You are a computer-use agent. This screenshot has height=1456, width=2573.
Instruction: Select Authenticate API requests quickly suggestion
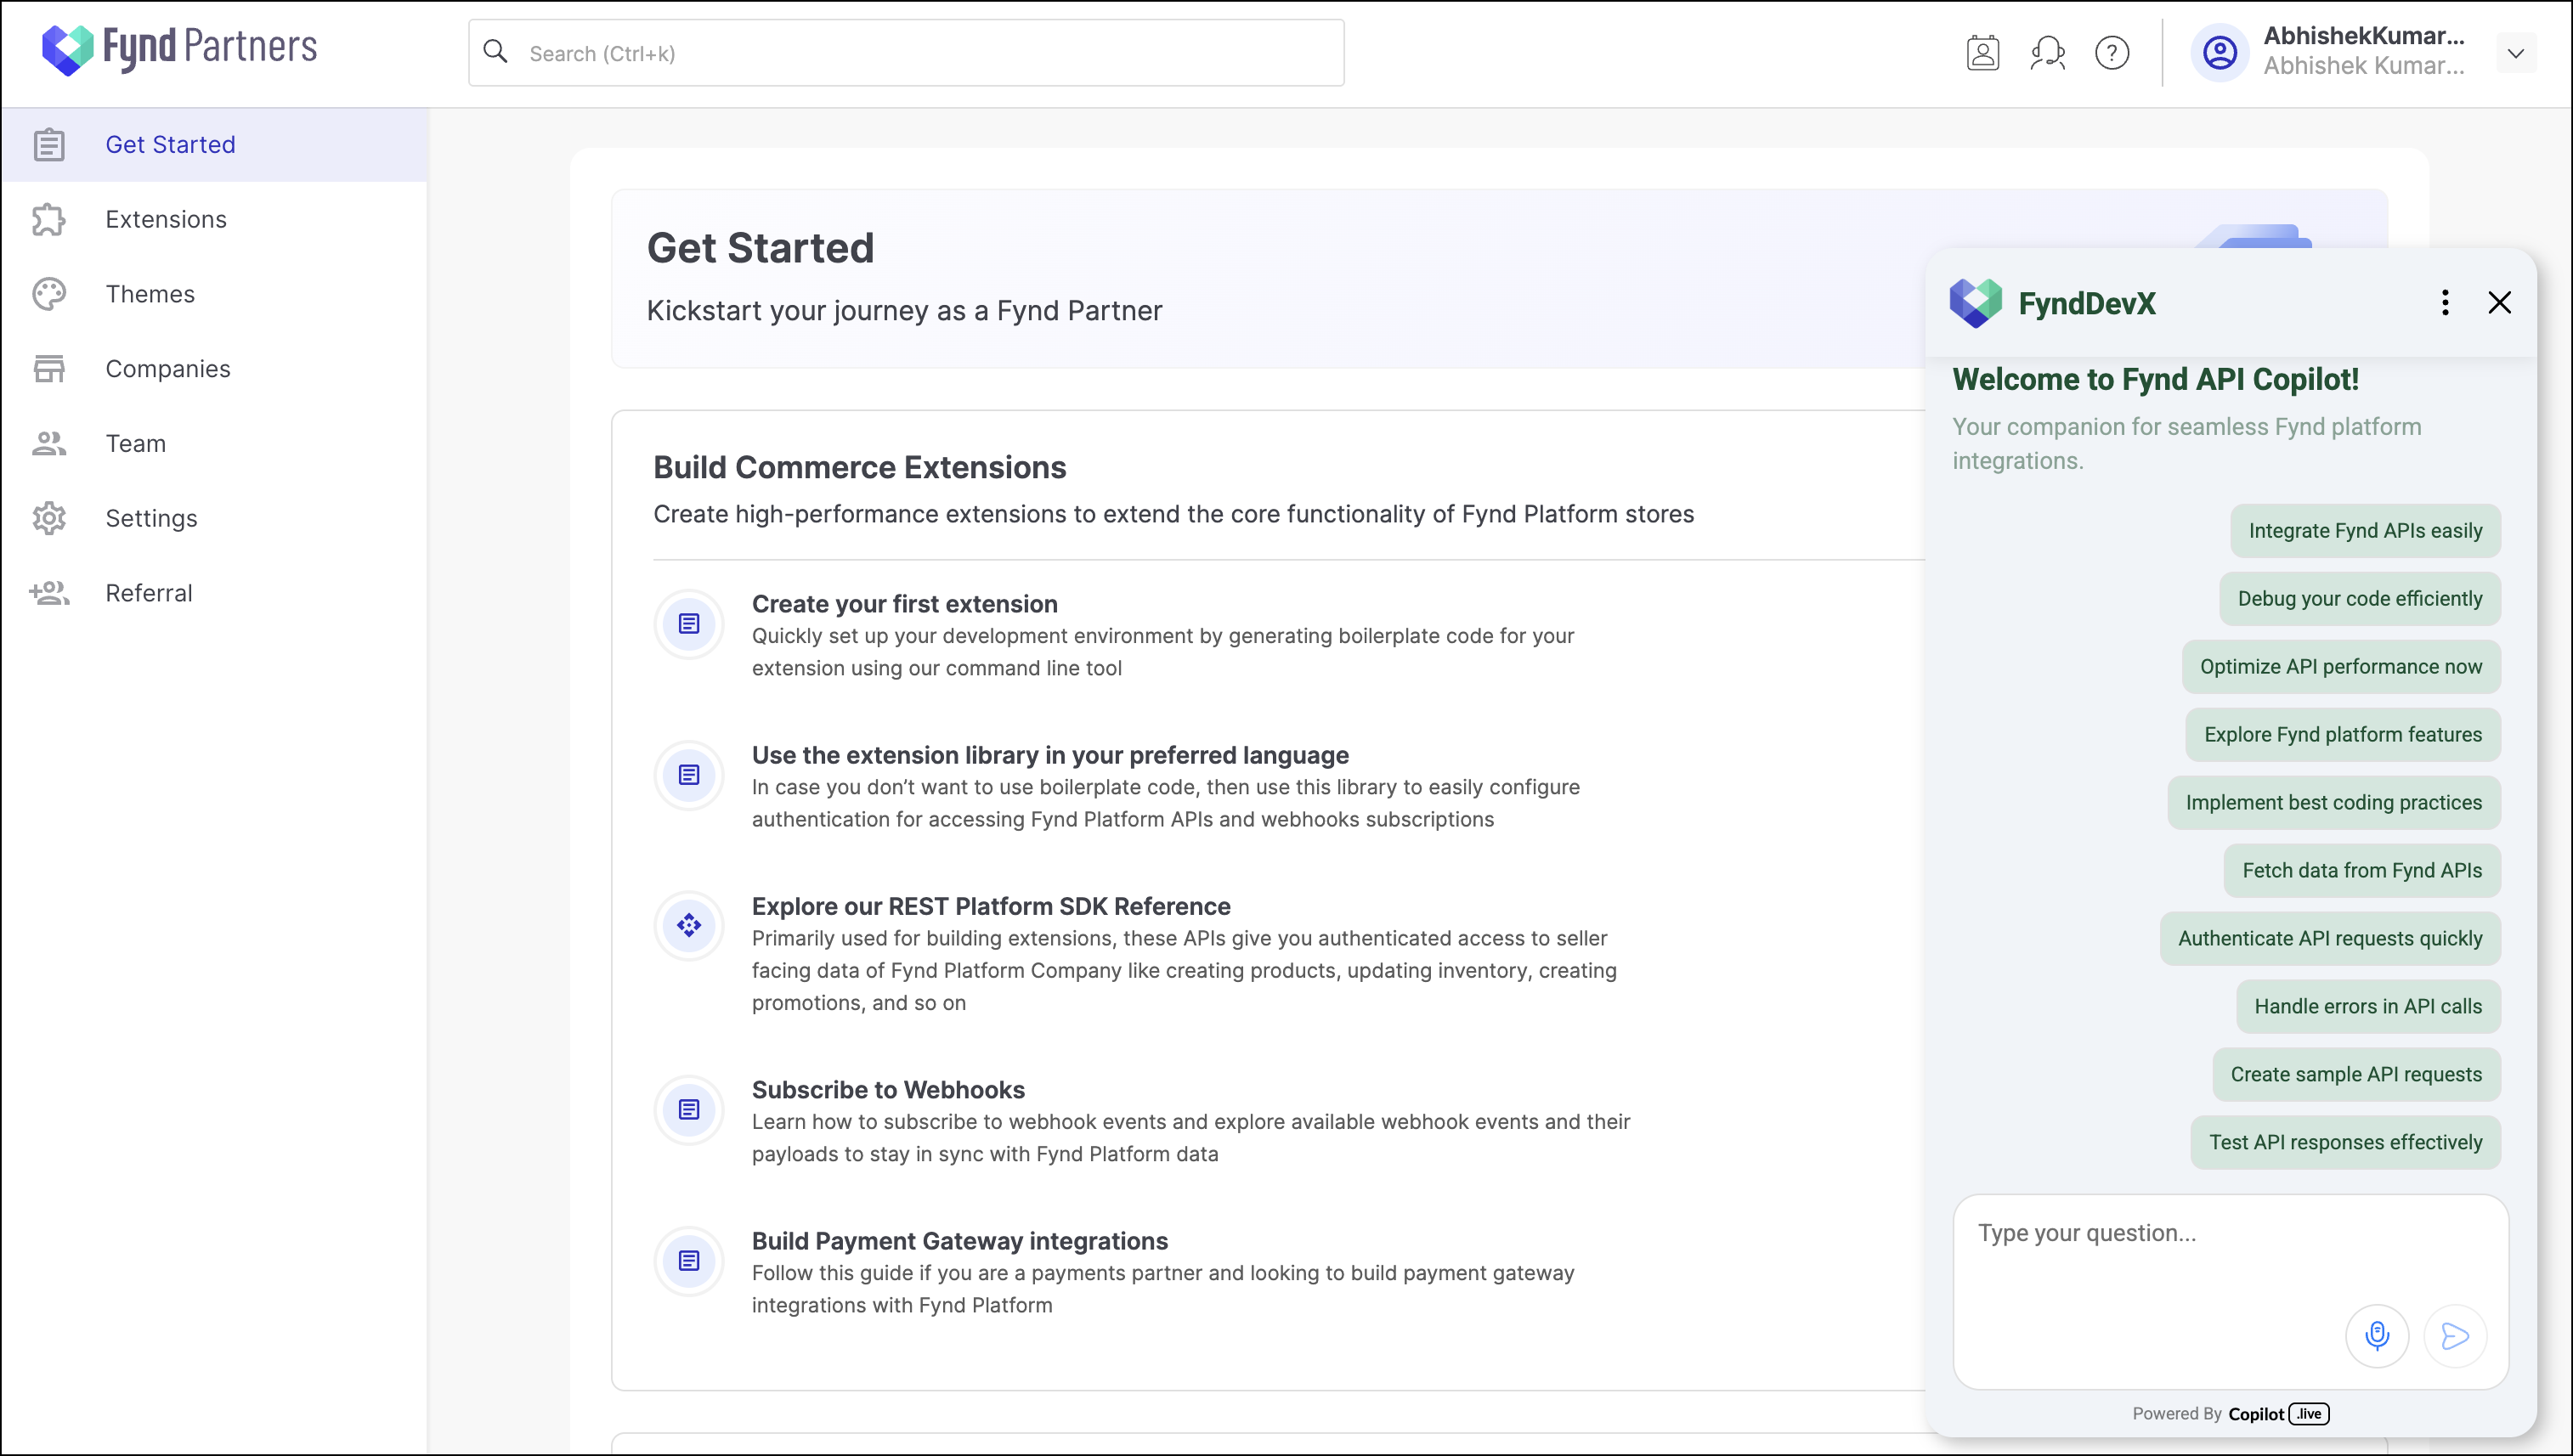click(x=2330, y=939)
